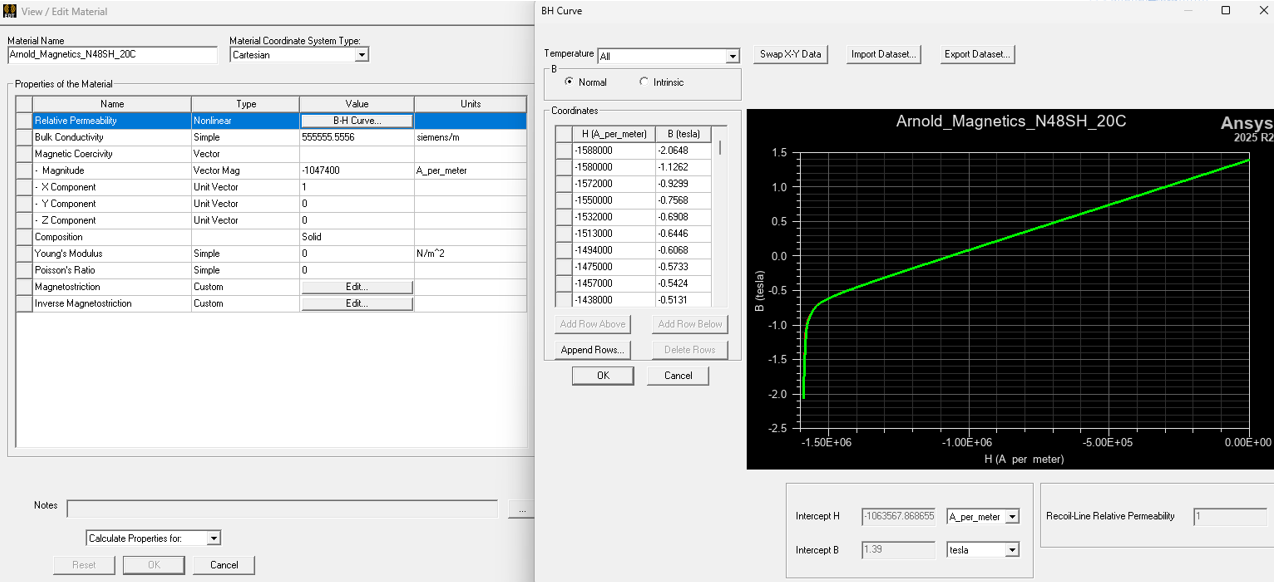Screen dimensions: 1274x582
Task: Click Add Row Above button
Action: pos(592,324)
